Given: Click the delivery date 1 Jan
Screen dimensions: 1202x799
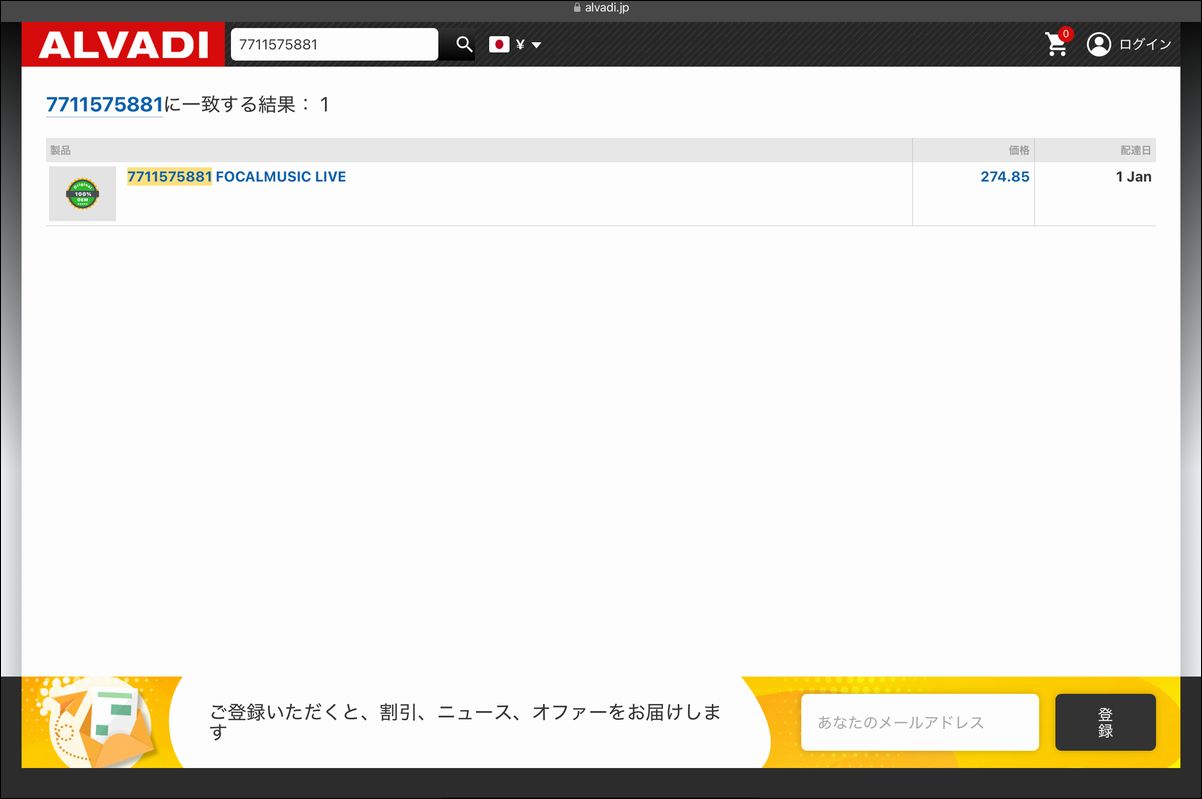Looking at the screenshot, I should pos(1134,177).
